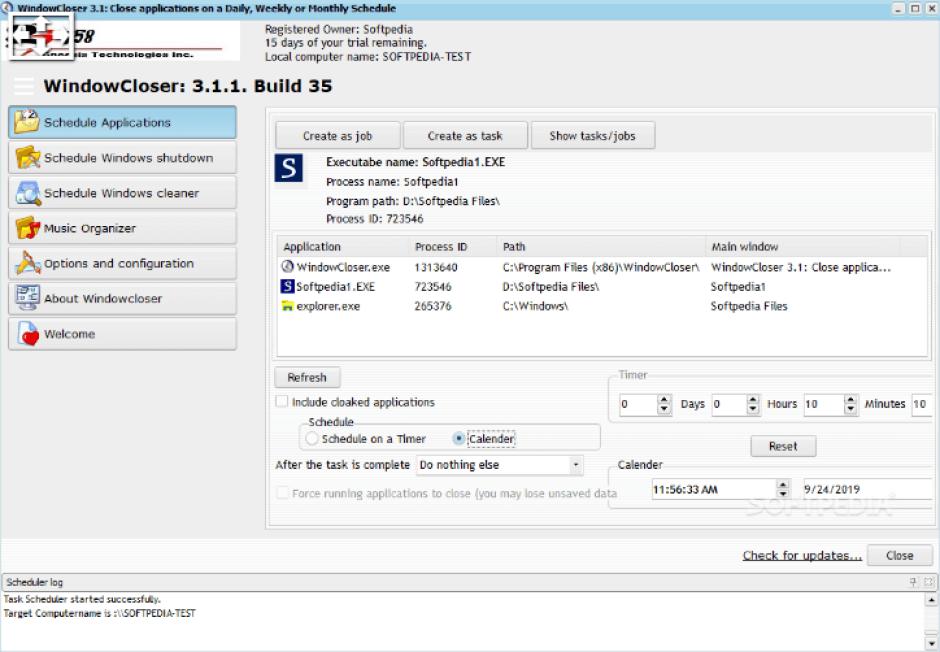Increase the Days timer value
Screen dimensions: 940x652
click(x=664, y=399)
